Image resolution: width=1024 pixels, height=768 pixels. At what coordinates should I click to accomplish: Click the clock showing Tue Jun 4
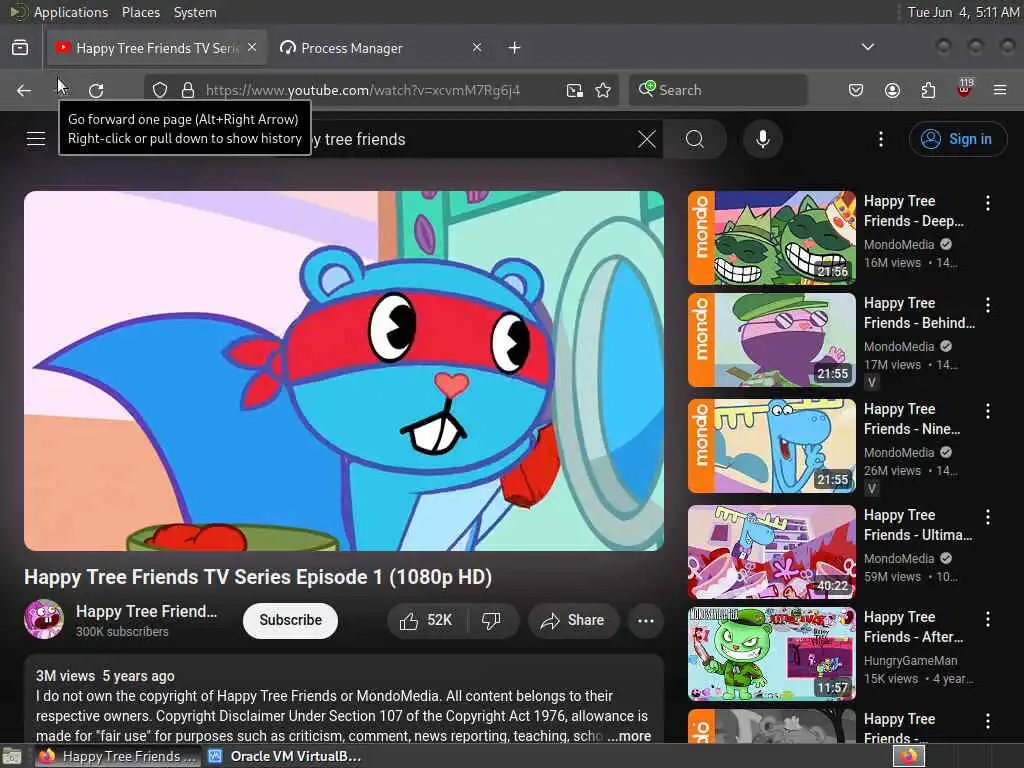click(x=963, y=12)
